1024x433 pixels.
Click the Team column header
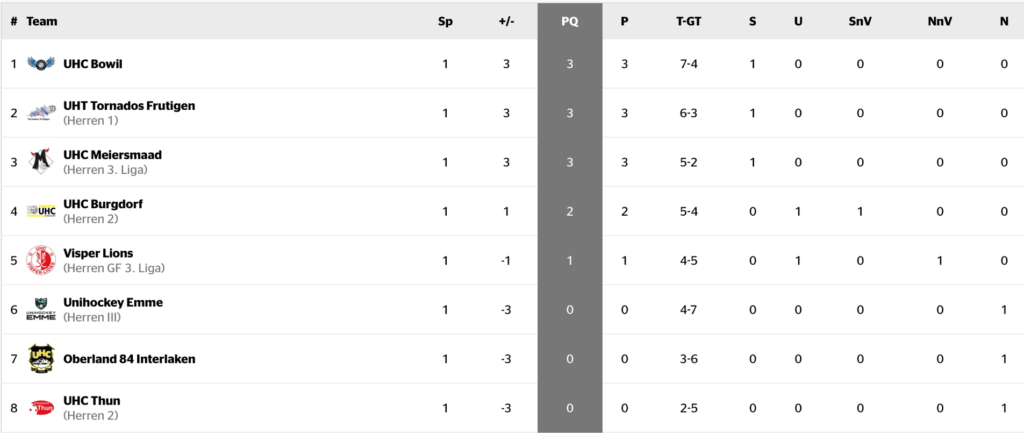[42, 21]
